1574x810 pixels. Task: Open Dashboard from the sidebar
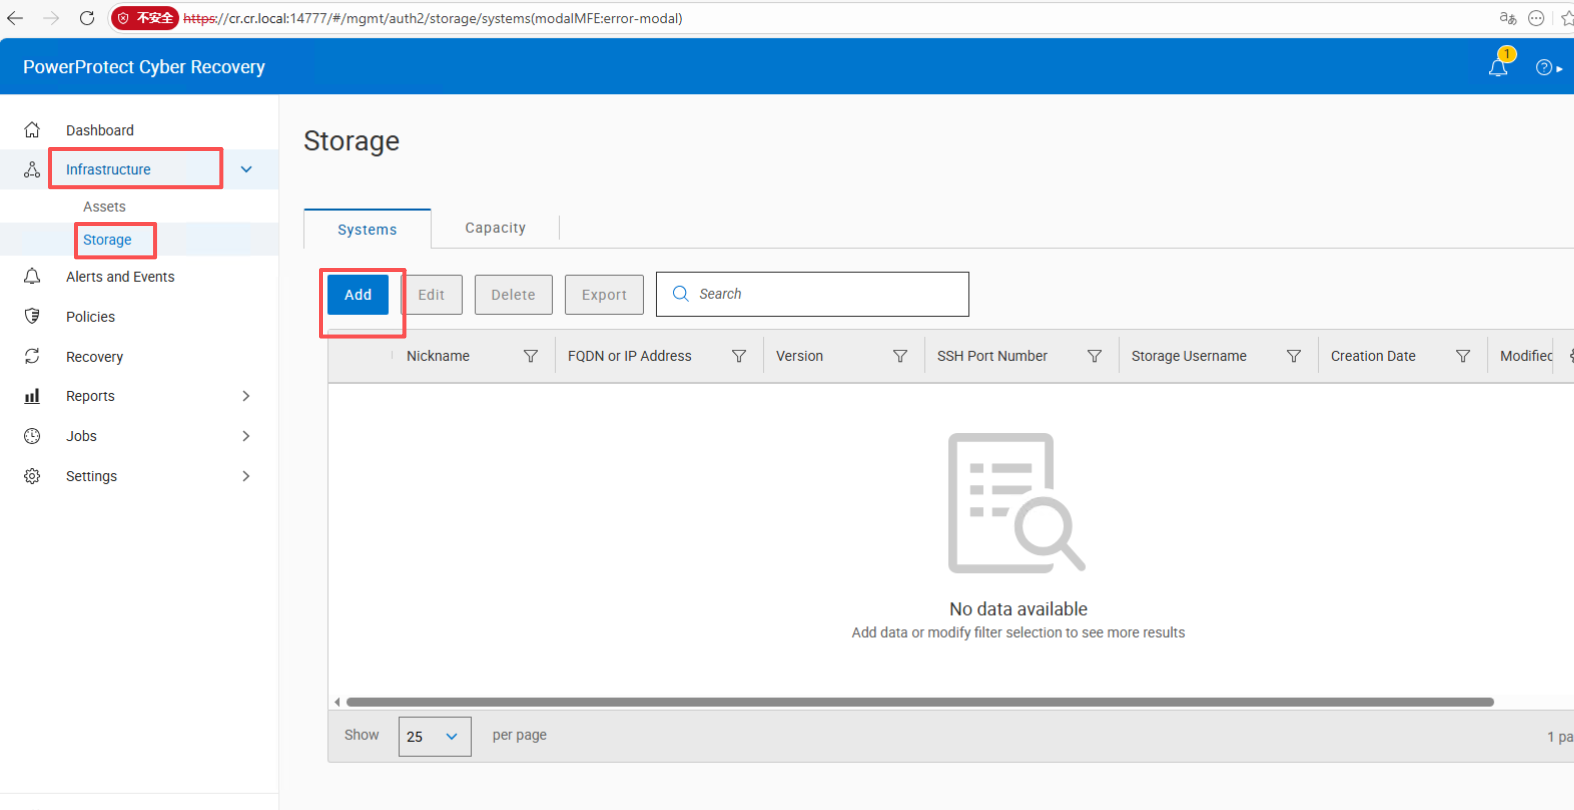click(x=100, y=130)
